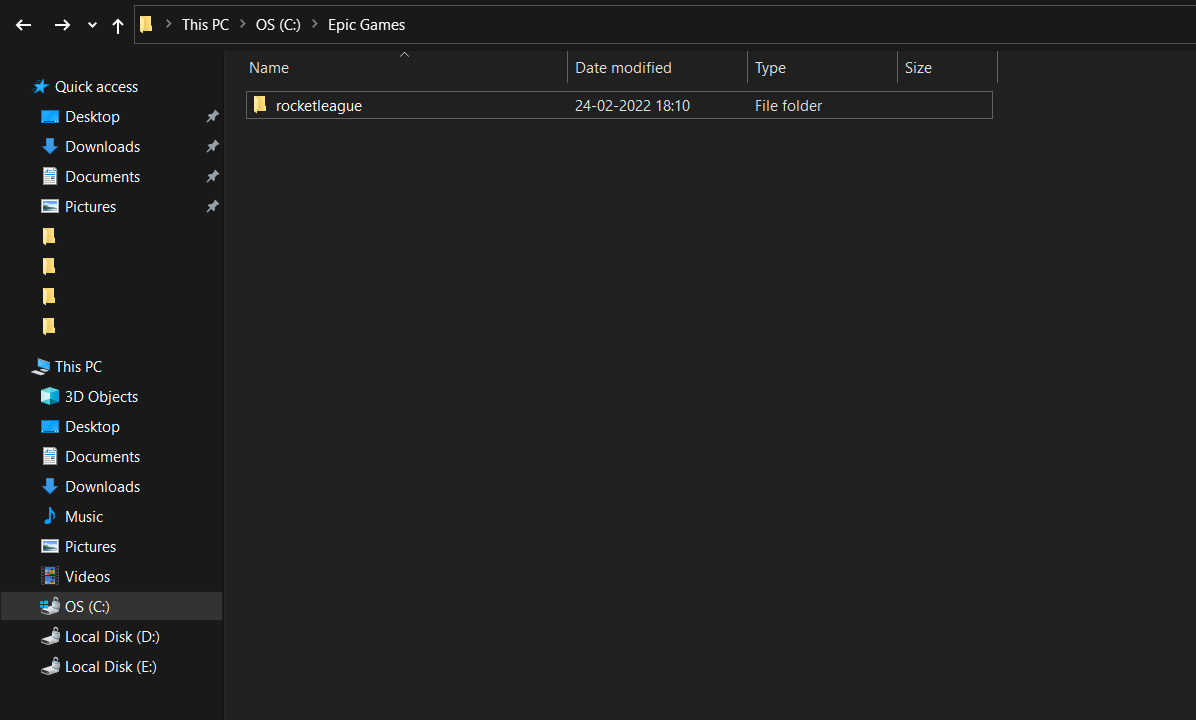The width and height of the screenshot is (1196, 720).
Task: Click the pin icon next to Desktop
Action: pos(212,116)
